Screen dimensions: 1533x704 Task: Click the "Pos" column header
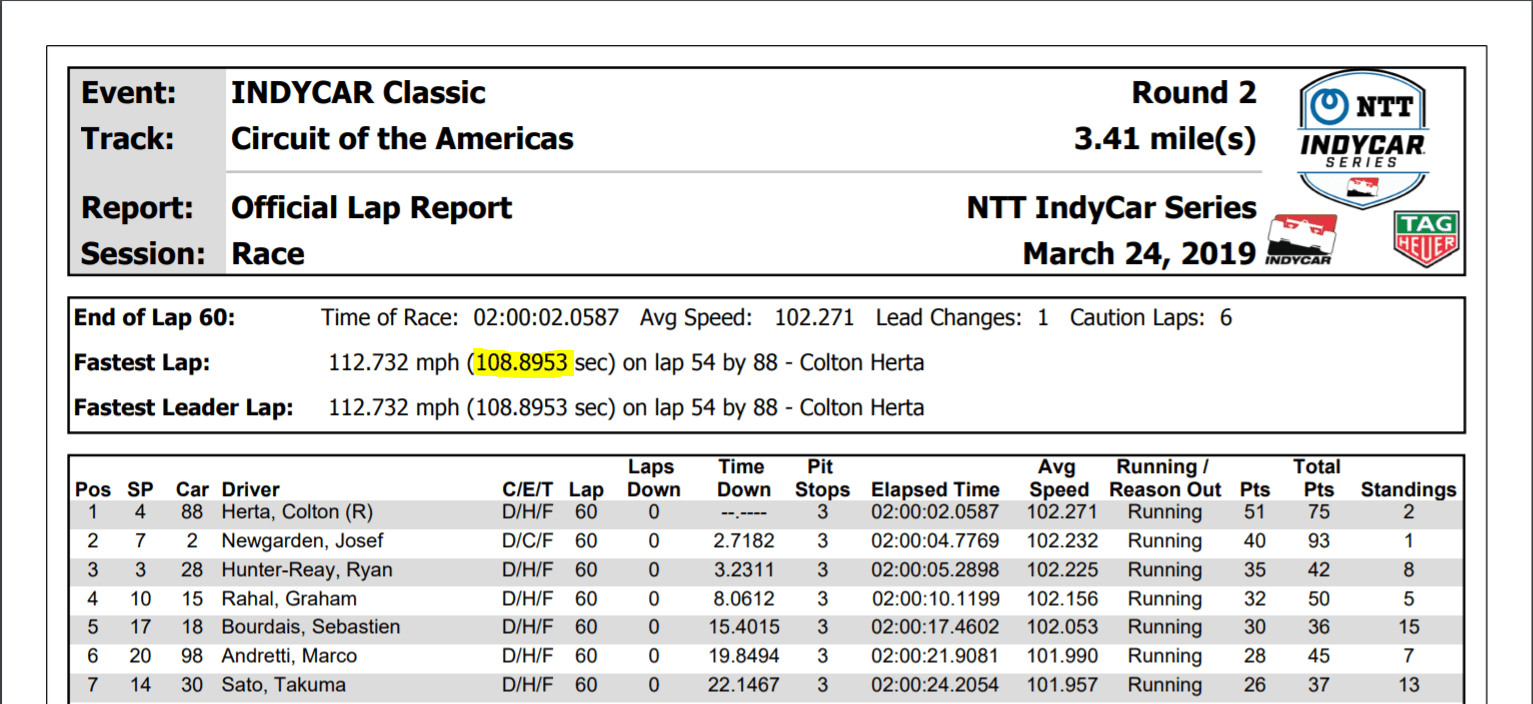(x=93, y=490)
